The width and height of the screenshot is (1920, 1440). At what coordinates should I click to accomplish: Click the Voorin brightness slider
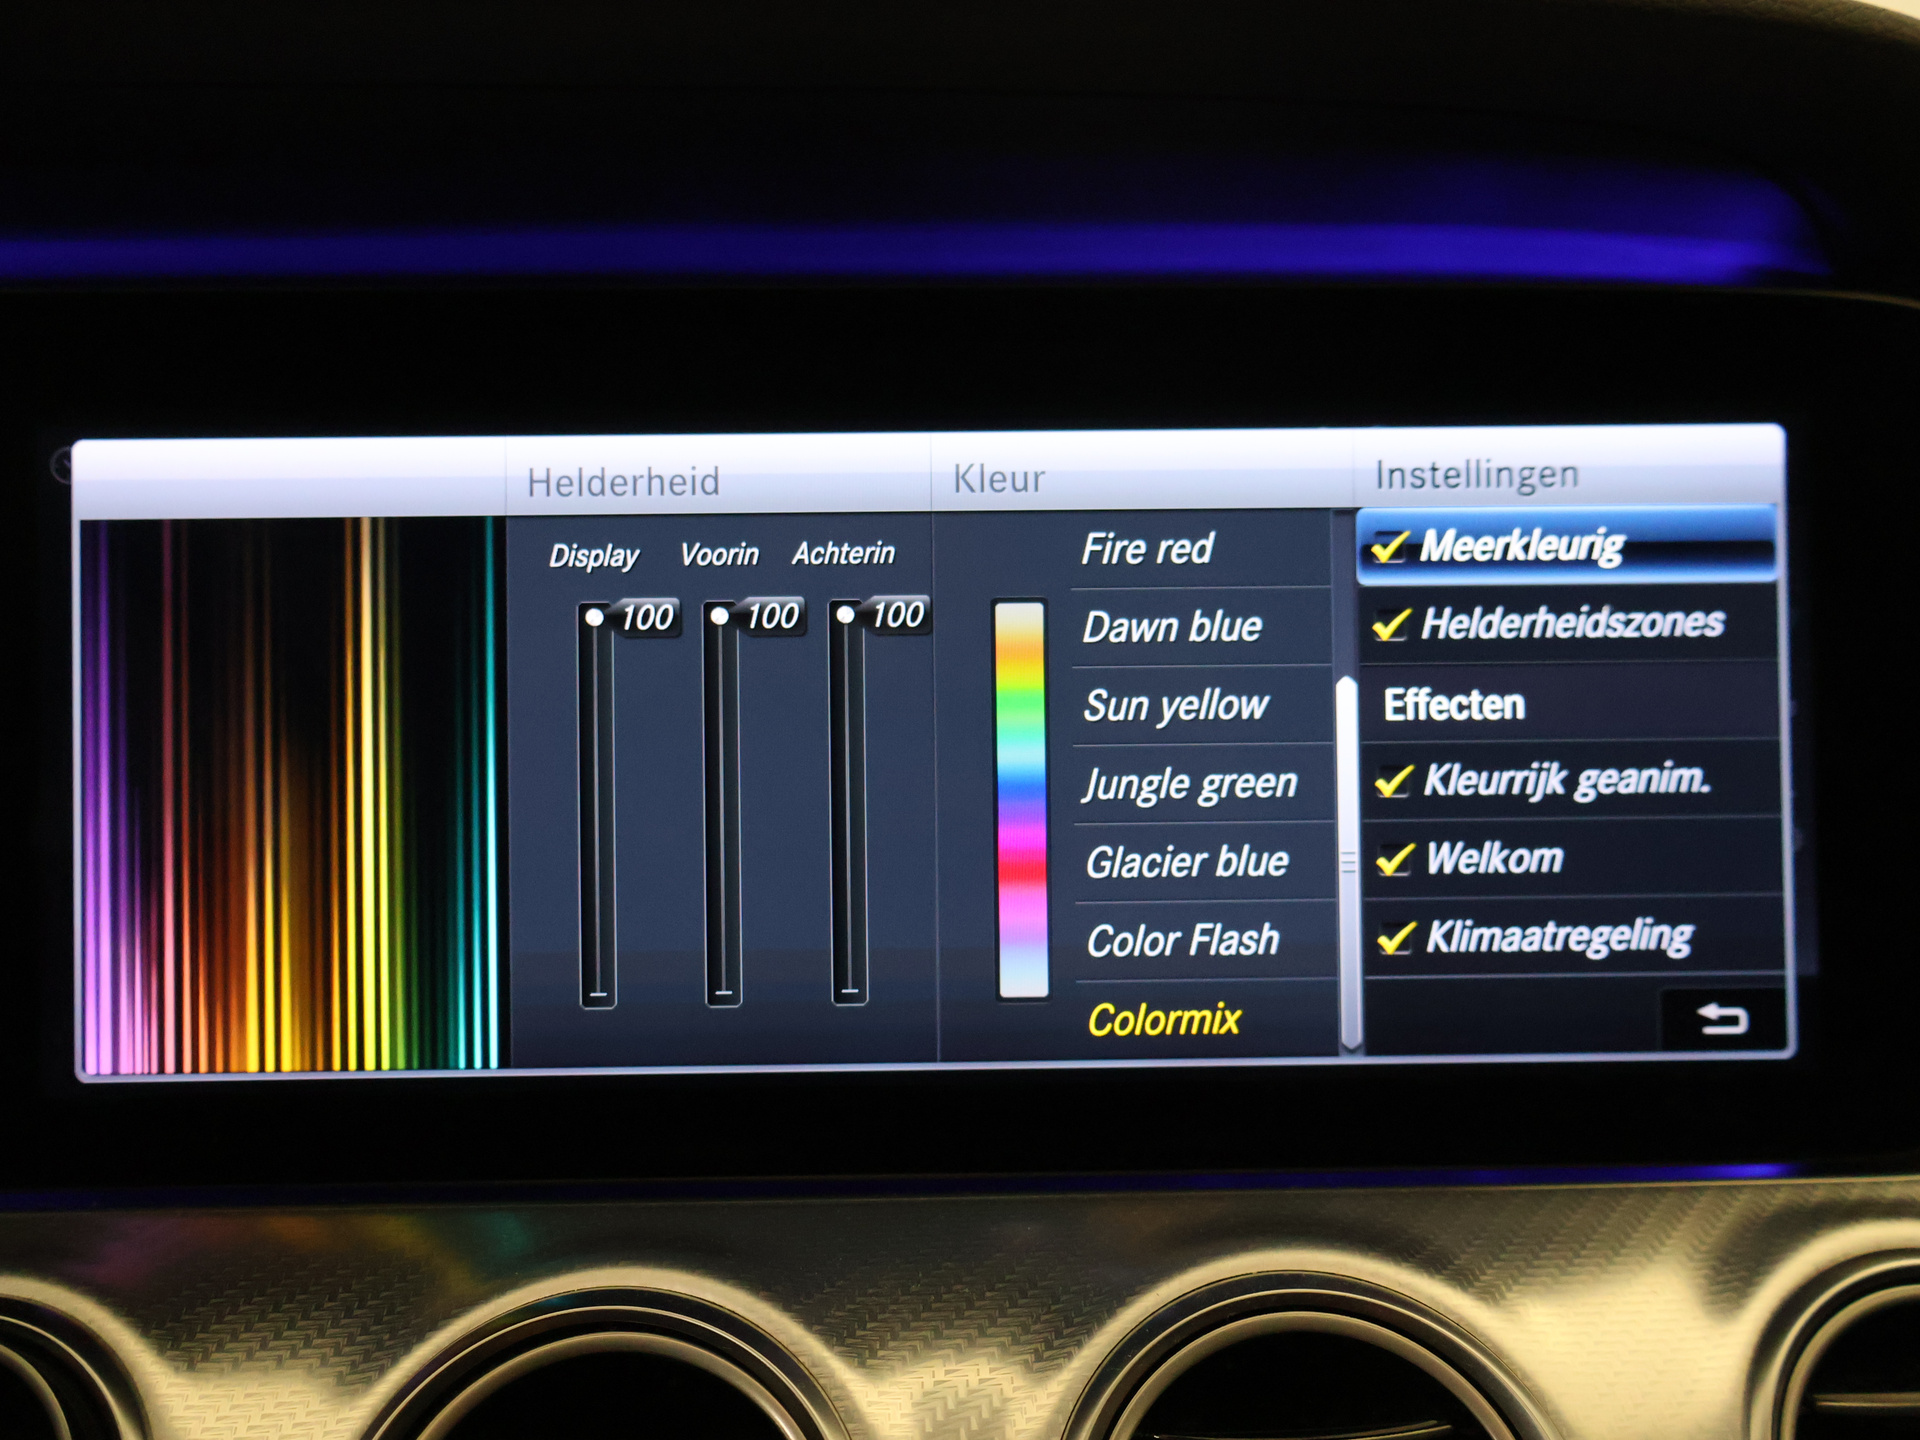[x=722, y=804]
